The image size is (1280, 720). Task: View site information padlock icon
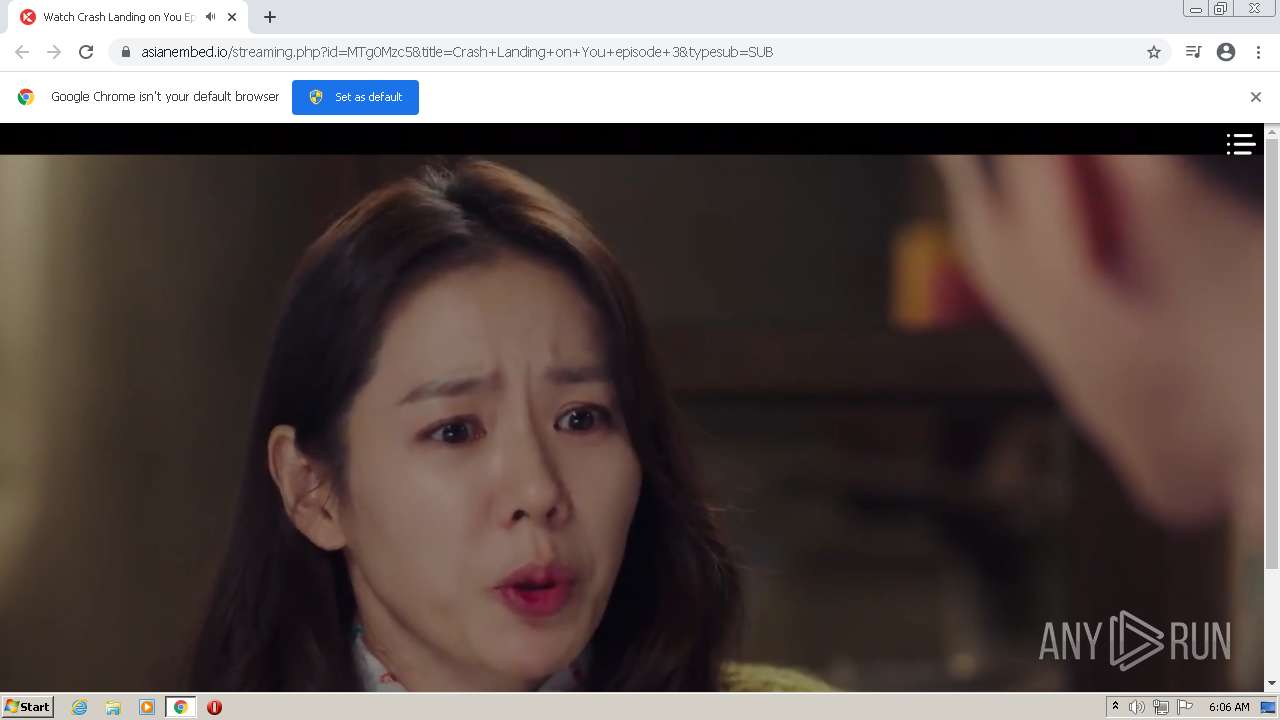[126, 52]
